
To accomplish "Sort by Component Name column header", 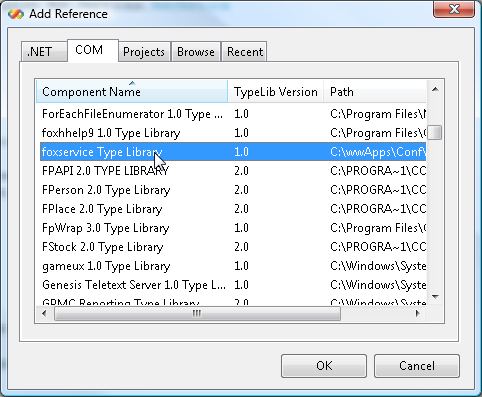I will tap(132, 91).
